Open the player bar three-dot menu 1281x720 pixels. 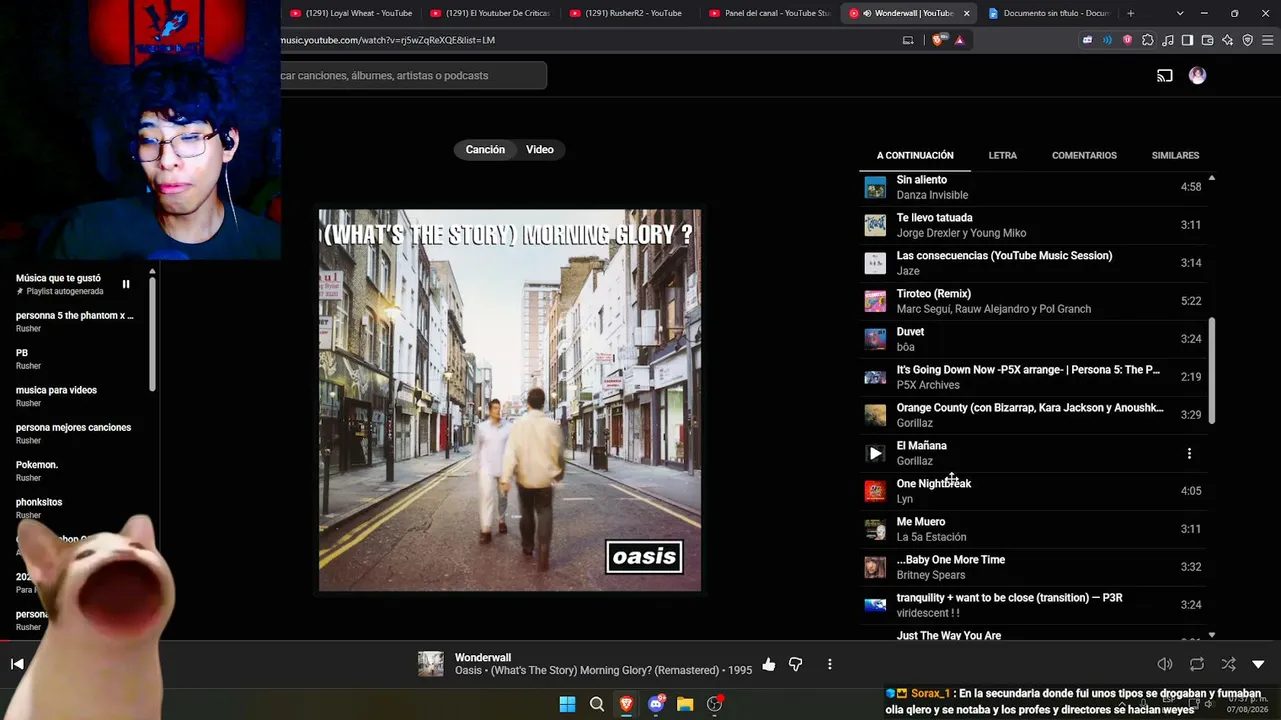click(x=829, y=664)
